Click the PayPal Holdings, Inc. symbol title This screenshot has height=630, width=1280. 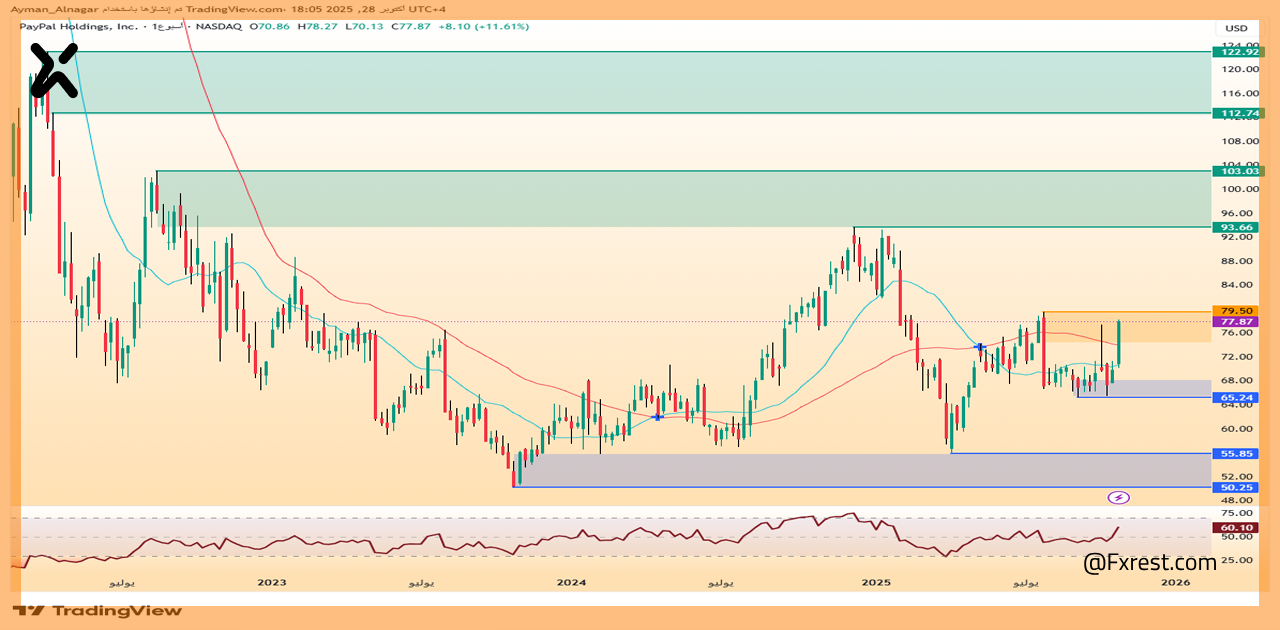tap(78, 26)
